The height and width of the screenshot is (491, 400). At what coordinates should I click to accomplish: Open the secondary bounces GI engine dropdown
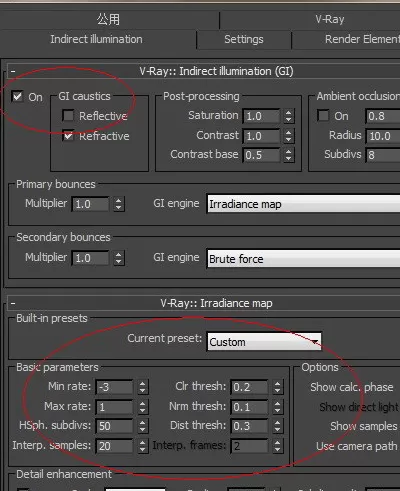[x=303, y=259]
